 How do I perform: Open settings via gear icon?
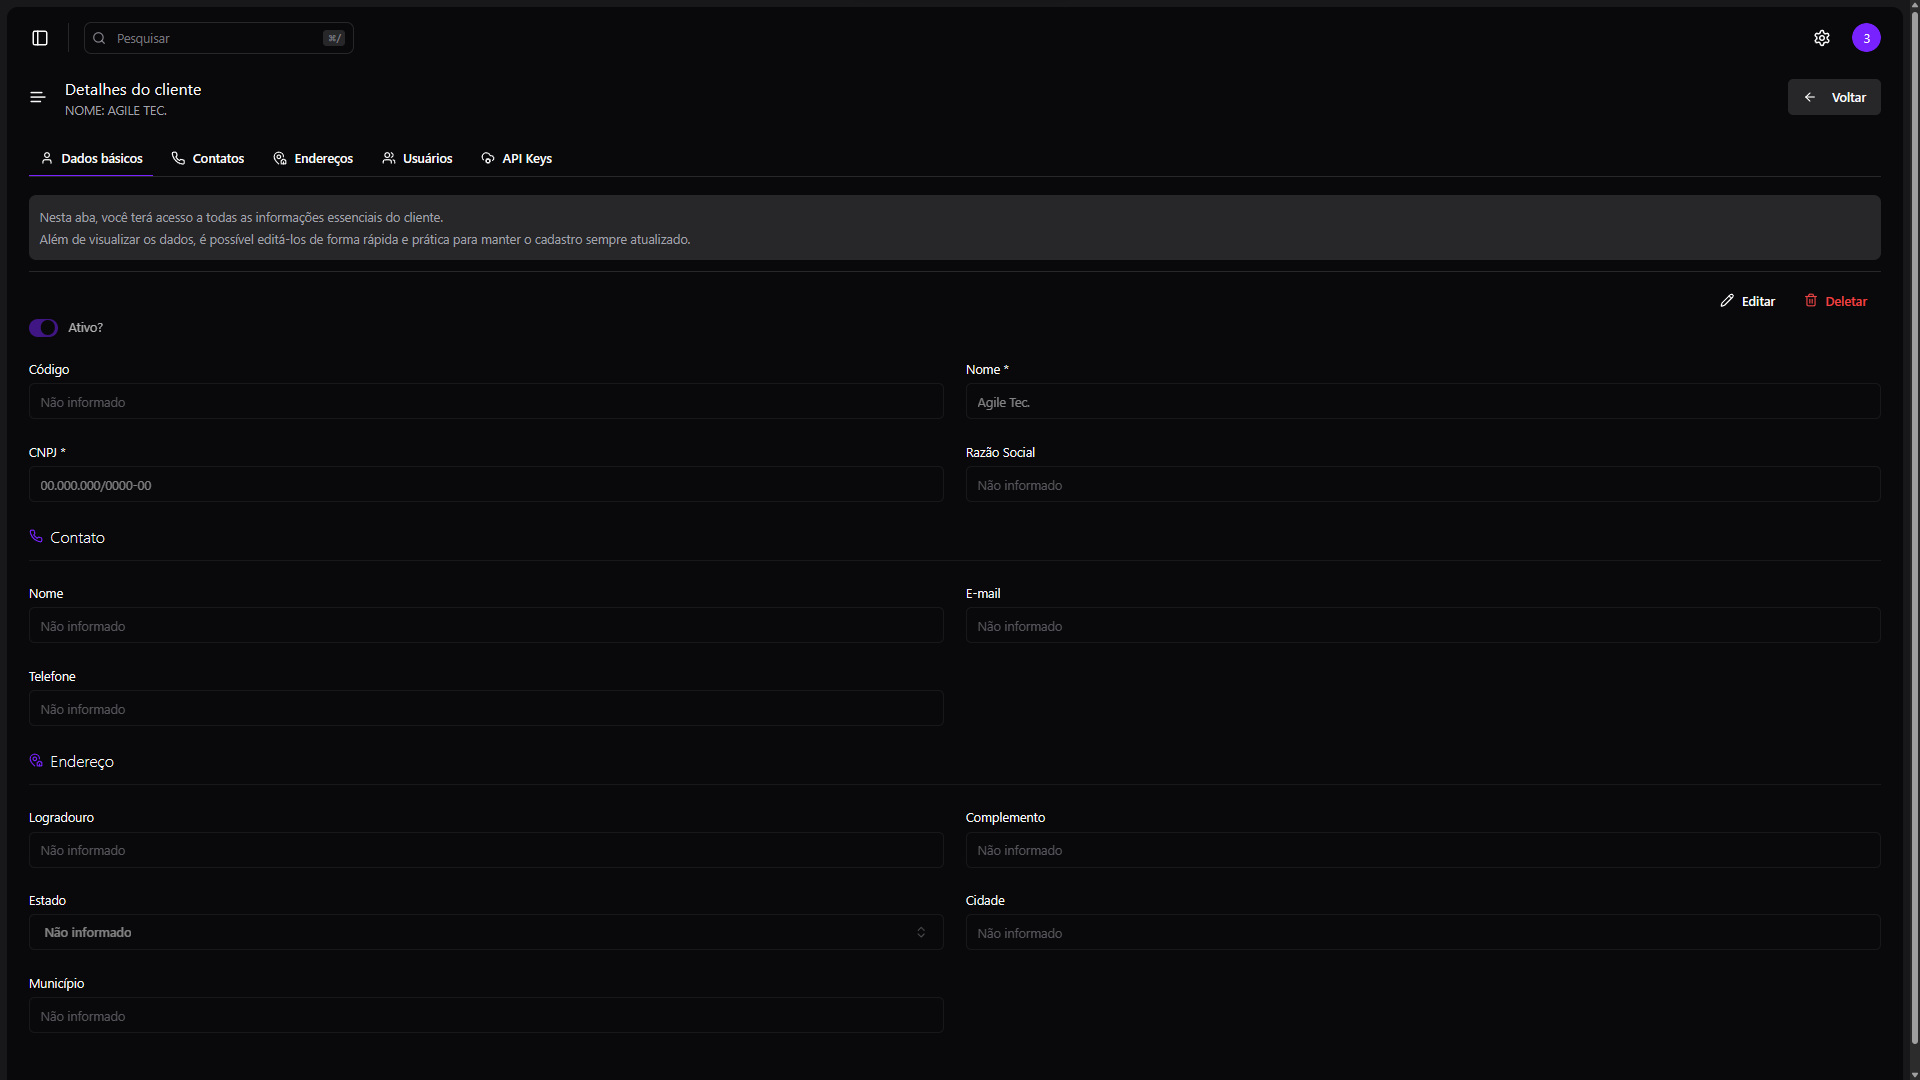point(1821,38)
